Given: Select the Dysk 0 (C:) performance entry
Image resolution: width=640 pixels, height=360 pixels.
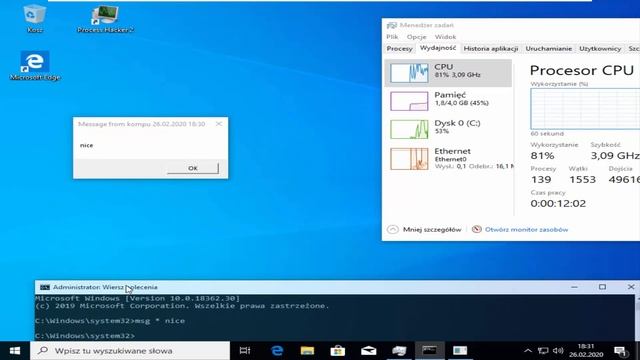Looking at the screenshot, I should tap(448, 129).
